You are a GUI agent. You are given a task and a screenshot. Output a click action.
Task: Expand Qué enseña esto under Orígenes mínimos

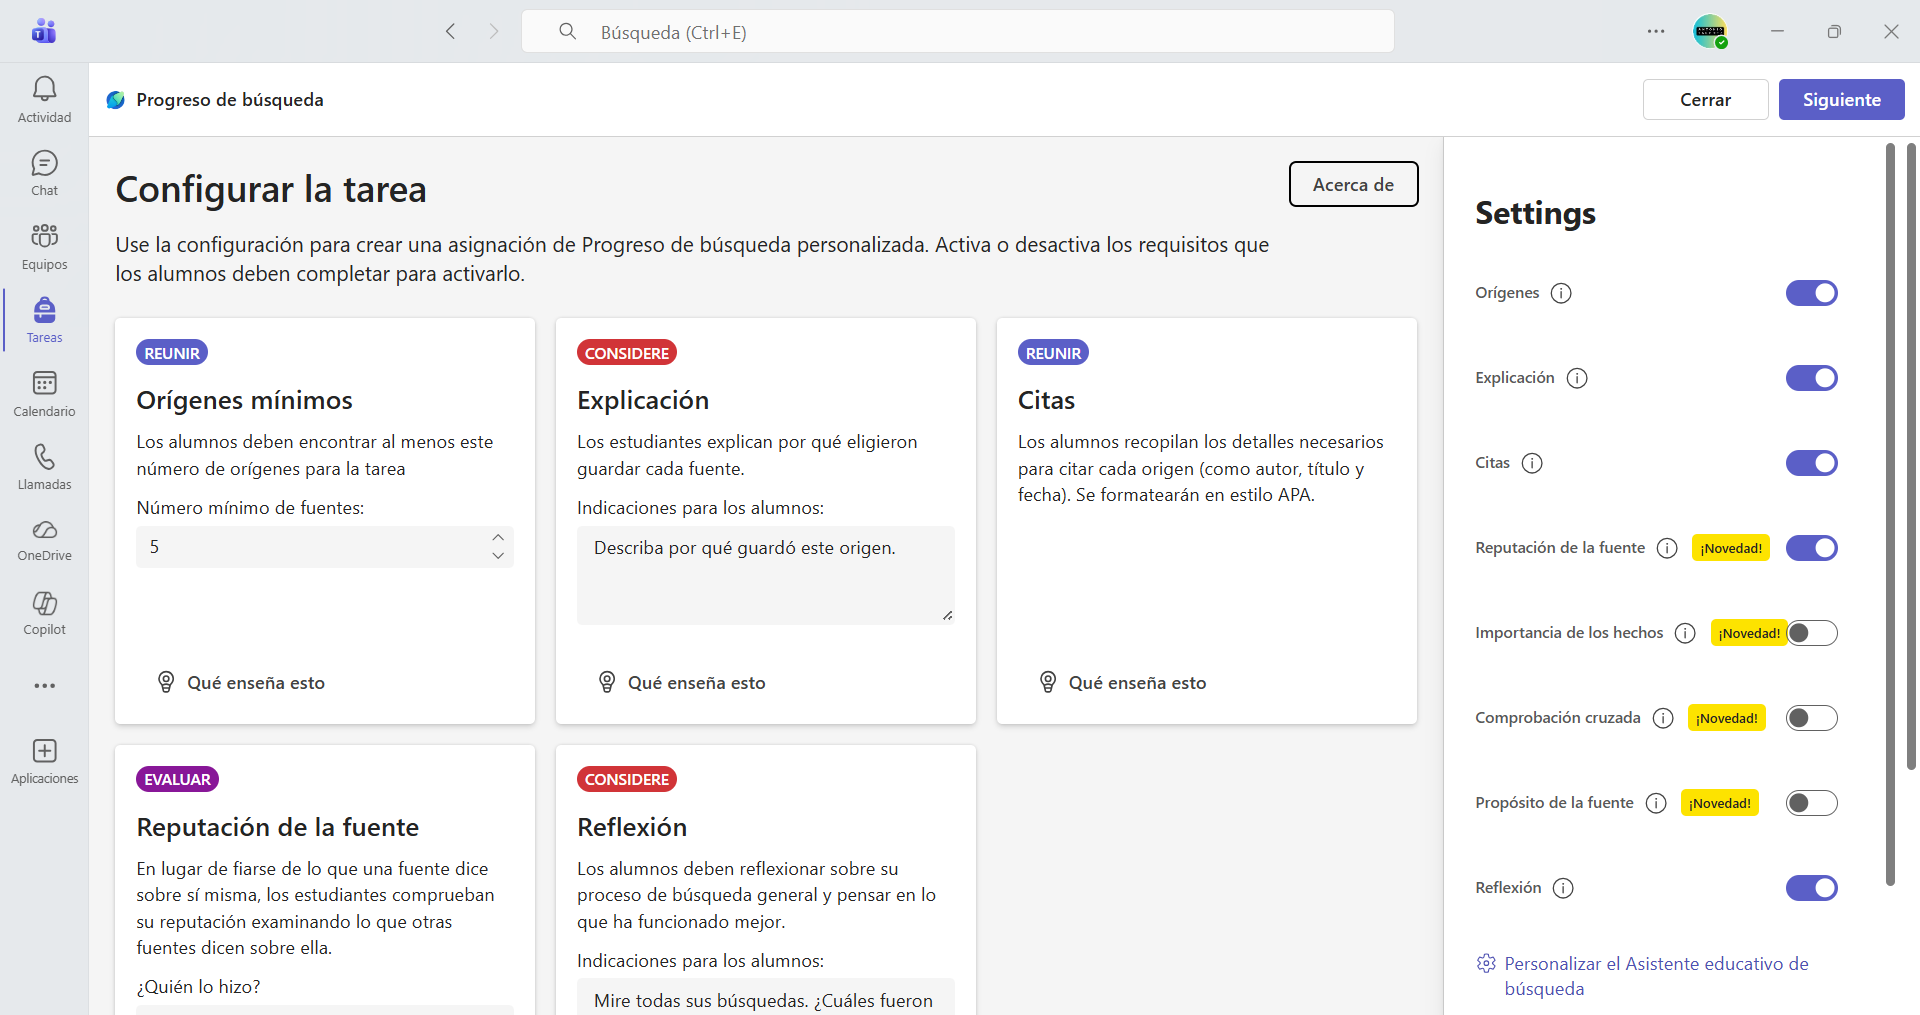[242, 683]
